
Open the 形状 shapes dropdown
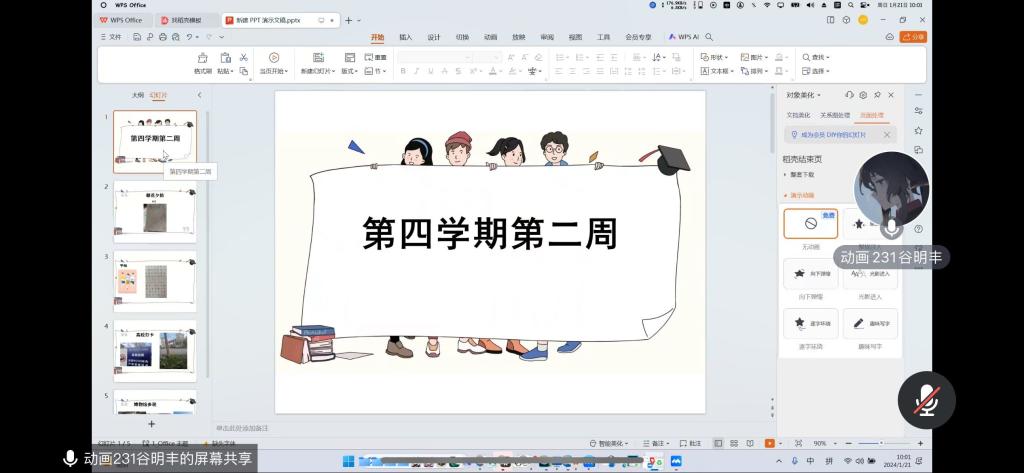[x=714, y=57]
